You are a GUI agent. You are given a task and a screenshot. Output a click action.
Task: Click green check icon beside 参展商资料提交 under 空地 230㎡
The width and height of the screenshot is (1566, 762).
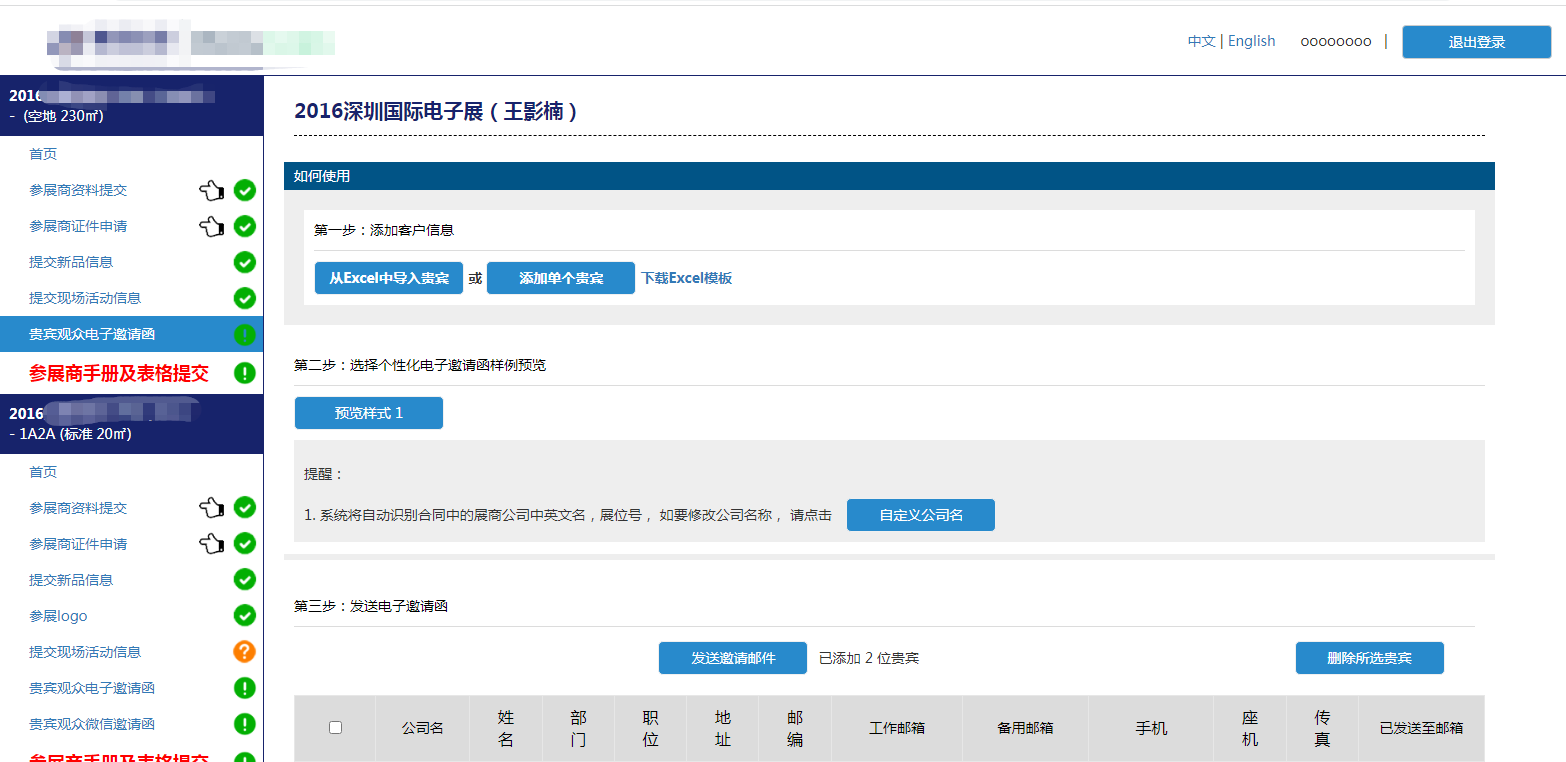point(245,190)
